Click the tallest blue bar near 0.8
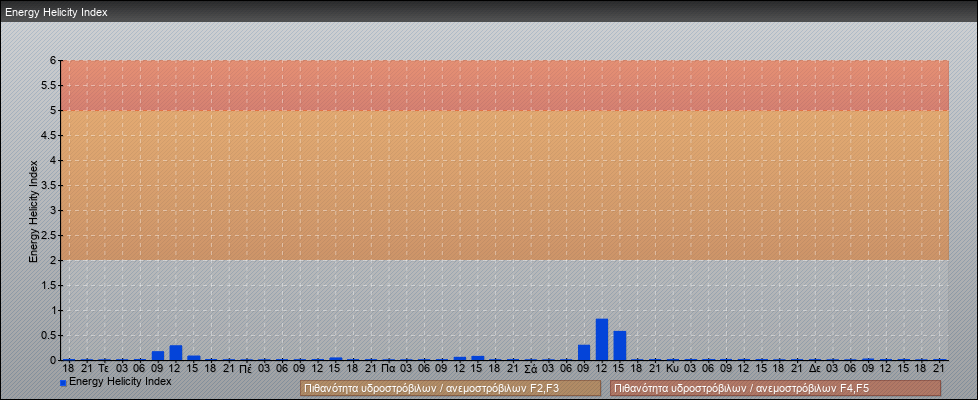This screenshot has height=400, width=978. (602, 339)
